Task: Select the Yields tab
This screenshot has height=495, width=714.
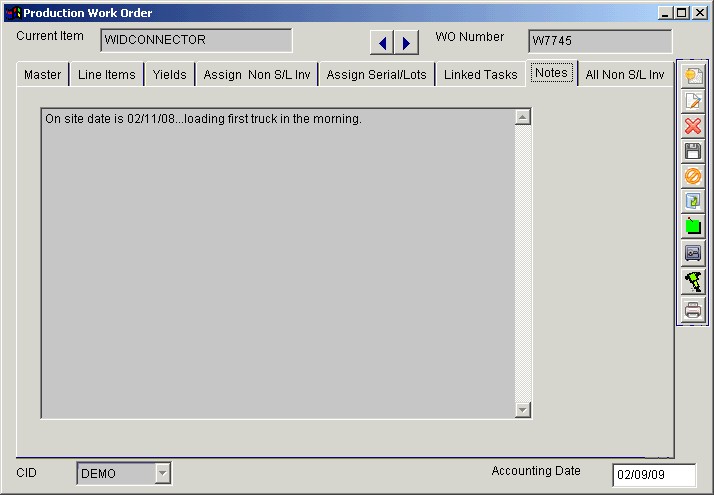Action: click(x=169, y=75)
